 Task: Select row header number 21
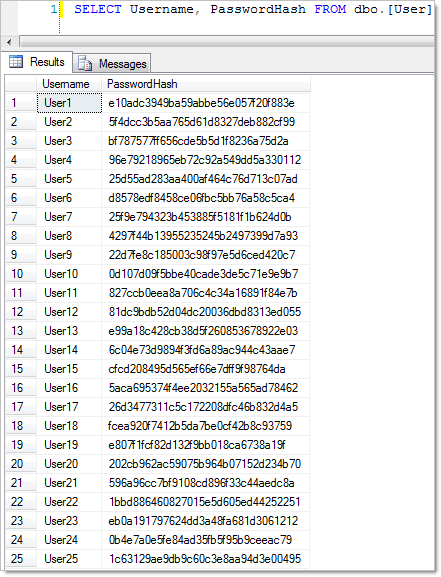click(x=21, y=483)
